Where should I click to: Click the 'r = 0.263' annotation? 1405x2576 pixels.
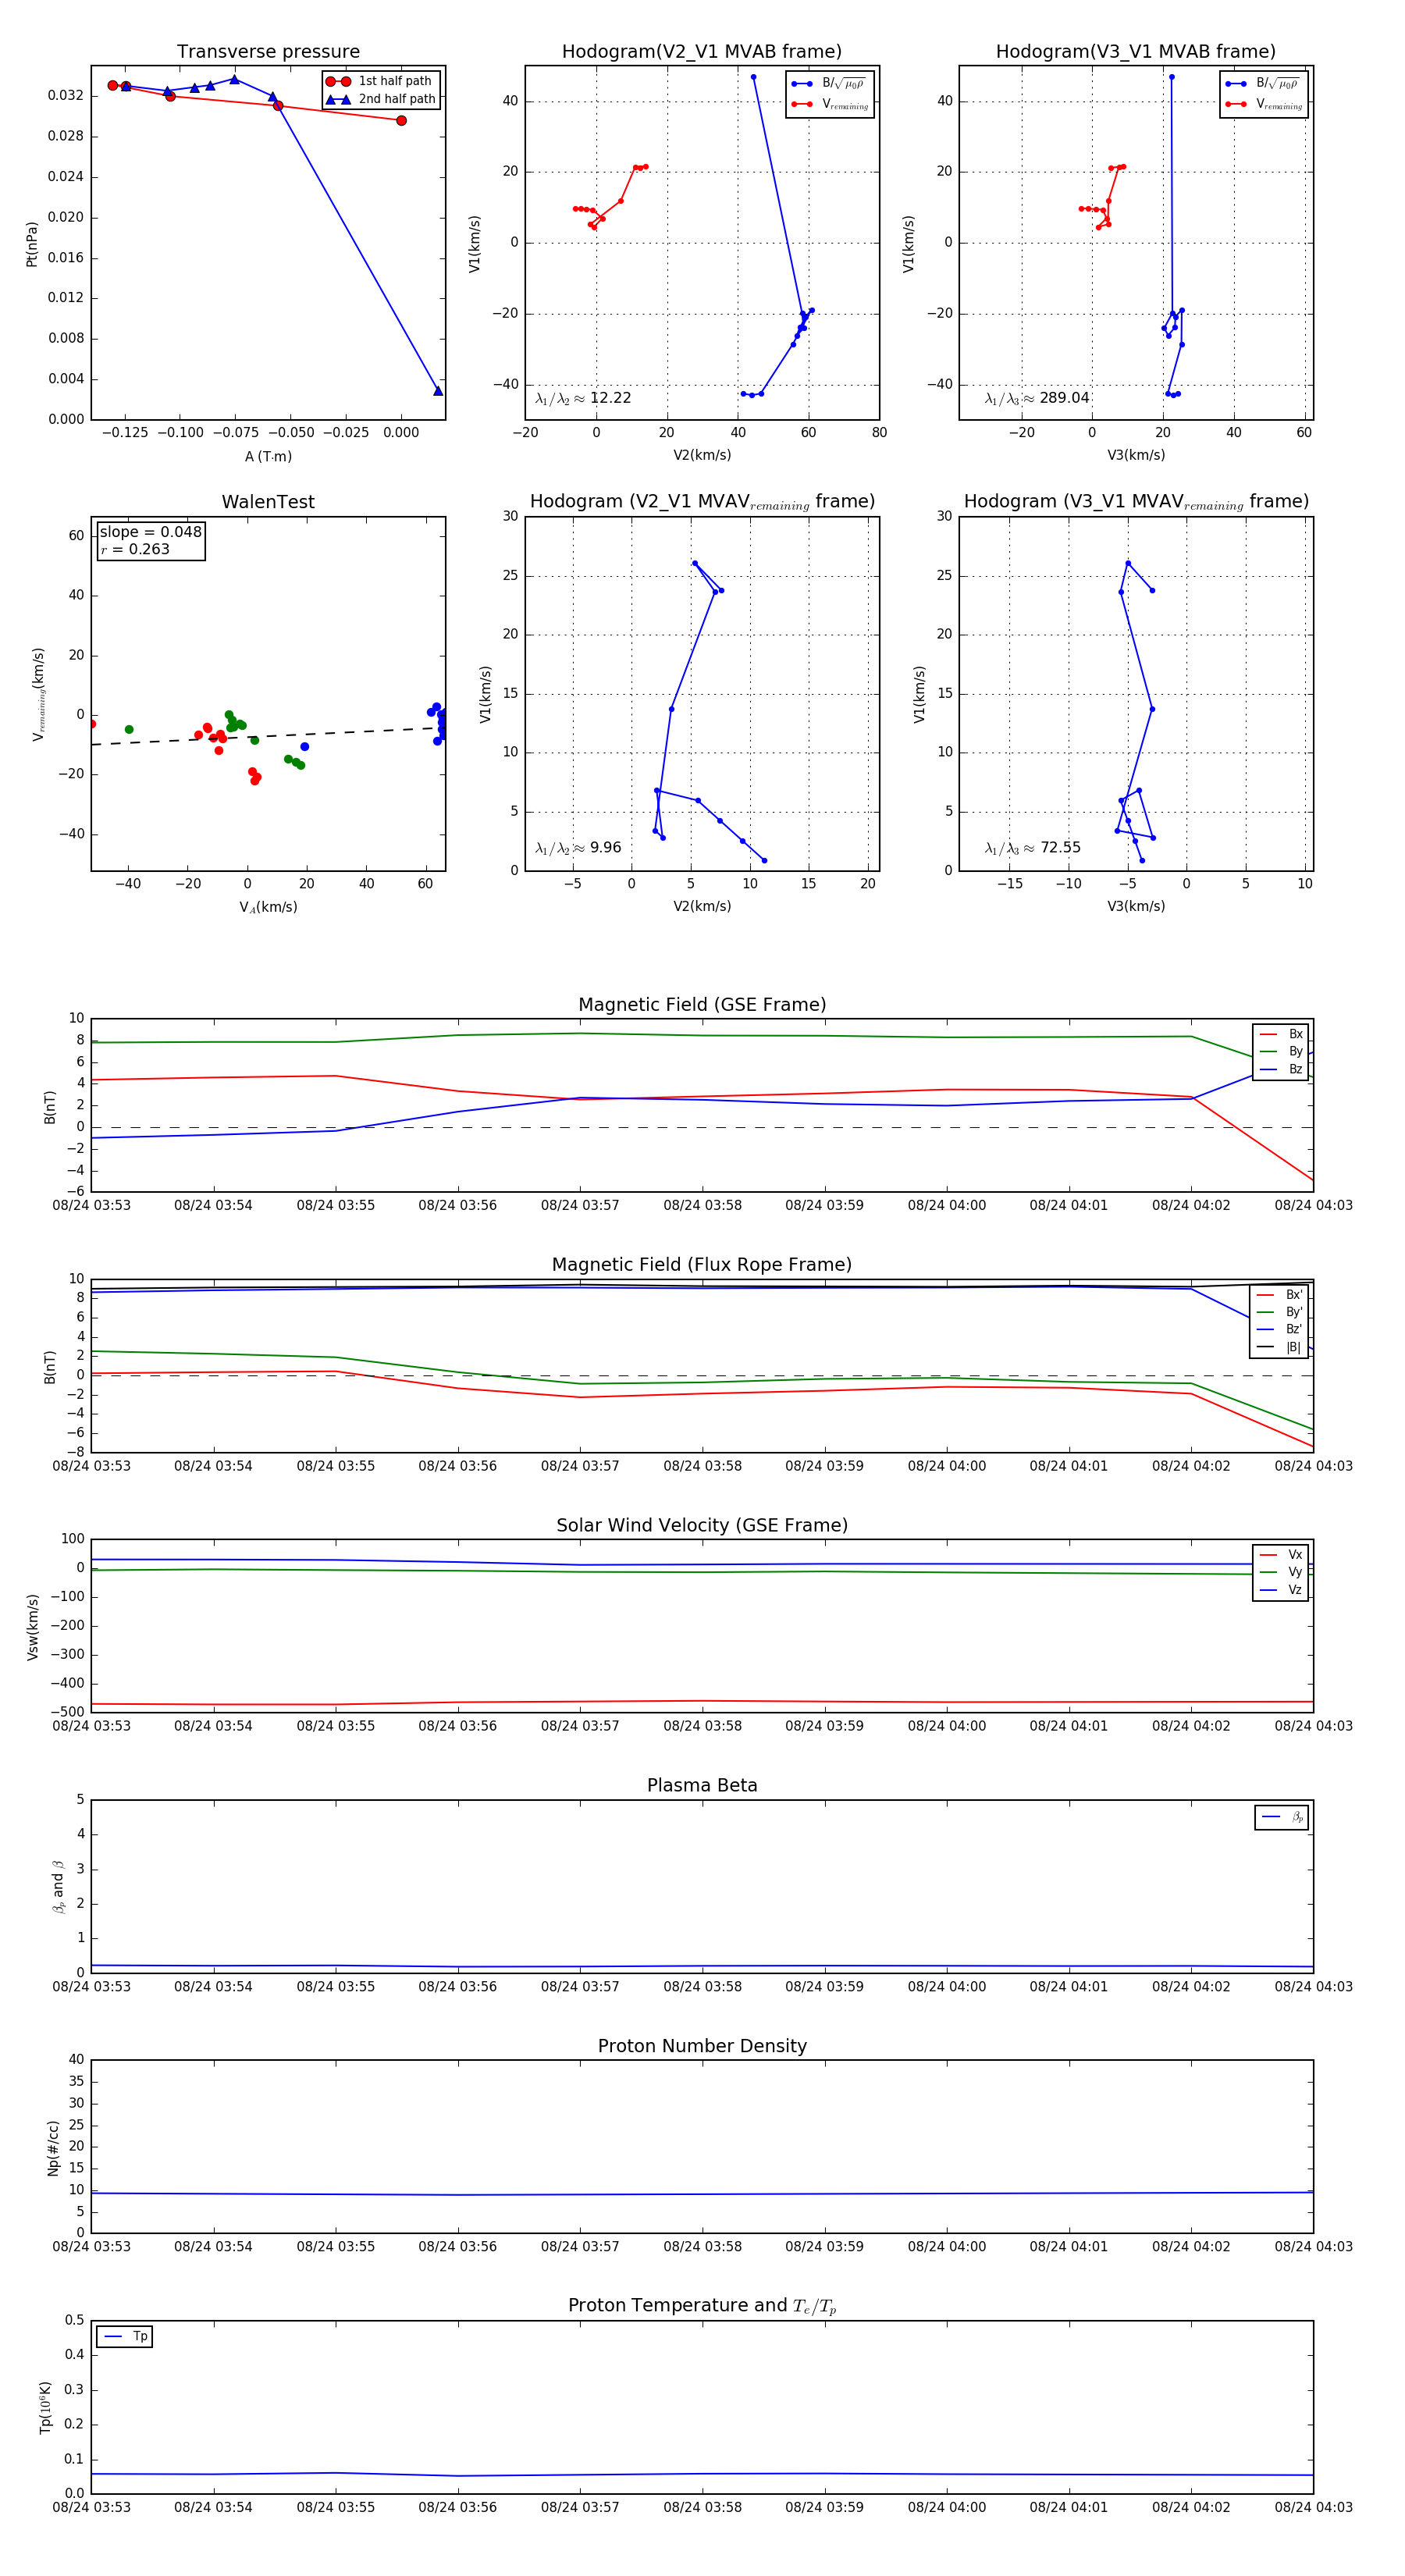[135, 549]
